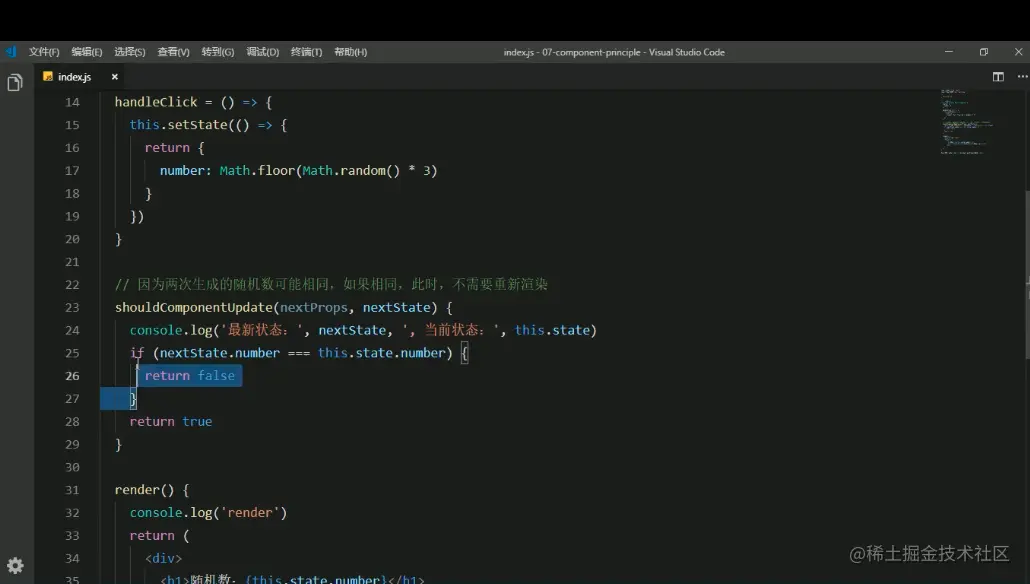Click 'console' on line 24
Viewport: 1030px width, 584px height.
click(x=156, y=330)
